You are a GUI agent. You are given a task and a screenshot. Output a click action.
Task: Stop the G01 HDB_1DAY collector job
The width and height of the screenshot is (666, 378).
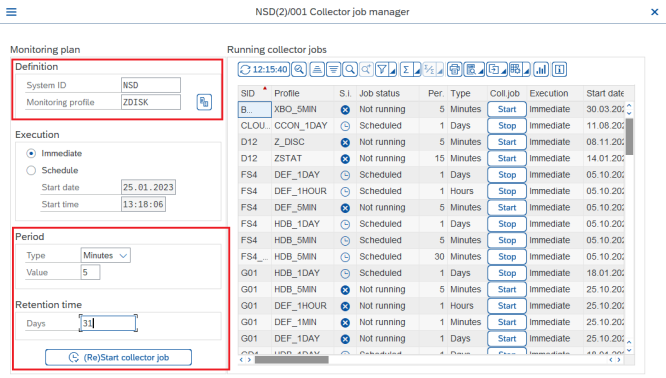[x=507, y=273]
